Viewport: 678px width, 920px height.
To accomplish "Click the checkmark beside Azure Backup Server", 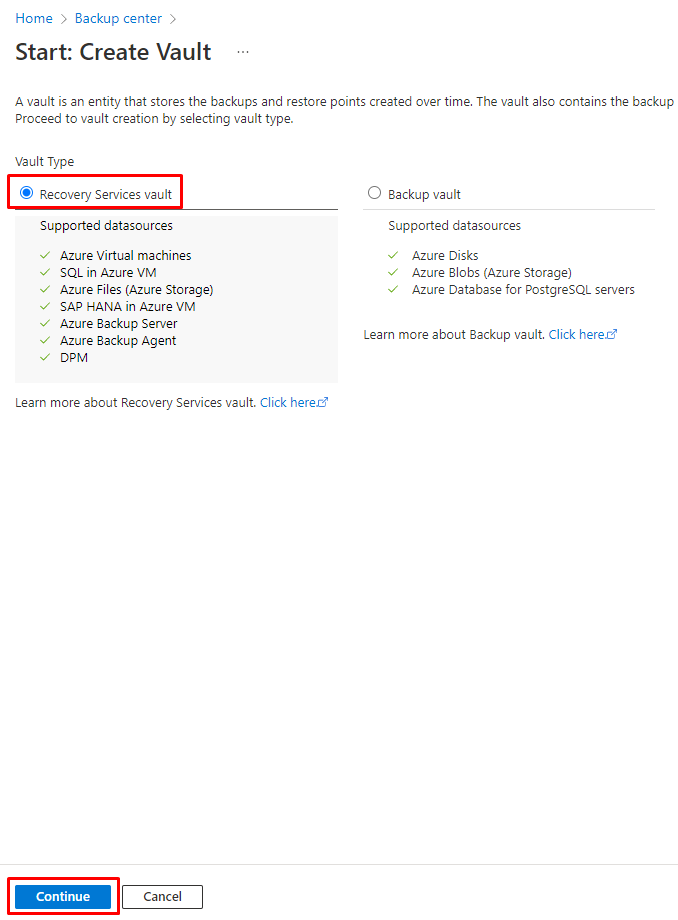I will pyautogui.click(x=45, y=323).
